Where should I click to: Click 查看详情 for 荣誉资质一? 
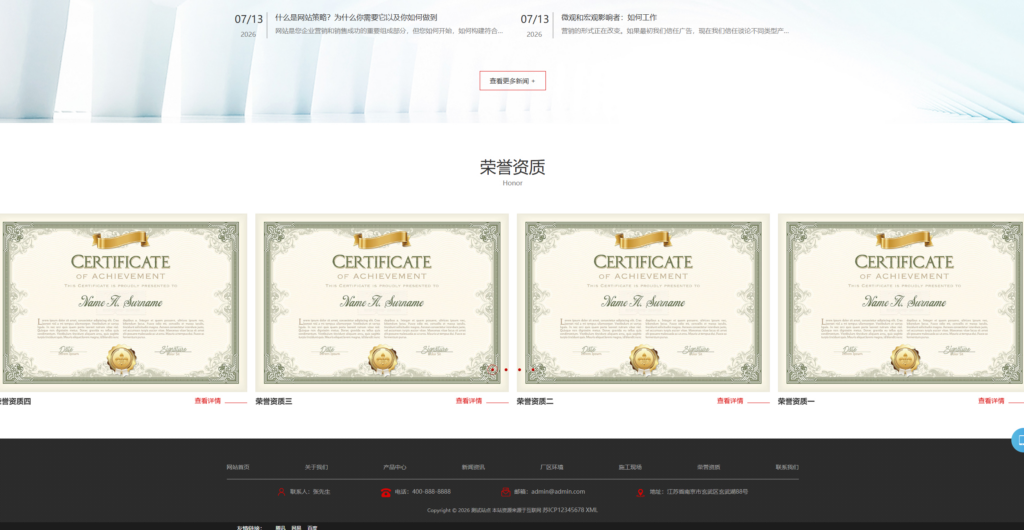pyautogui.click(x=991, y=401)
